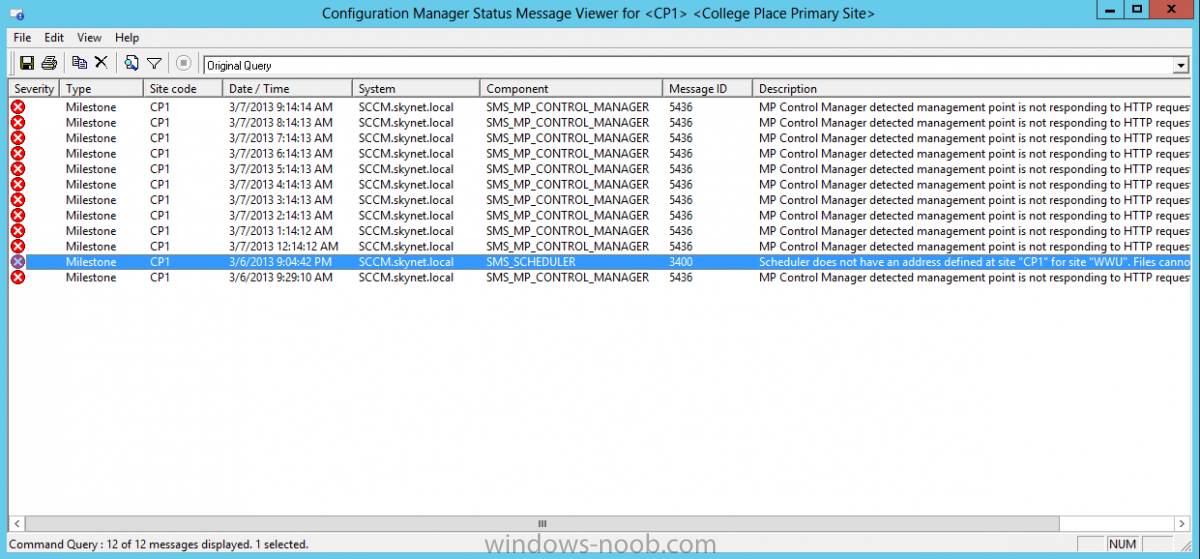Select message ID 3400 cell
The image size is (1200, 559).
[681, 262]
